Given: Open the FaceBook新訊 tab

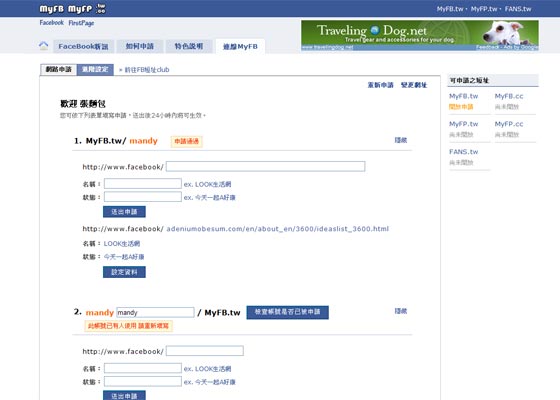Looking at the screenshot, I should [84, 46].
